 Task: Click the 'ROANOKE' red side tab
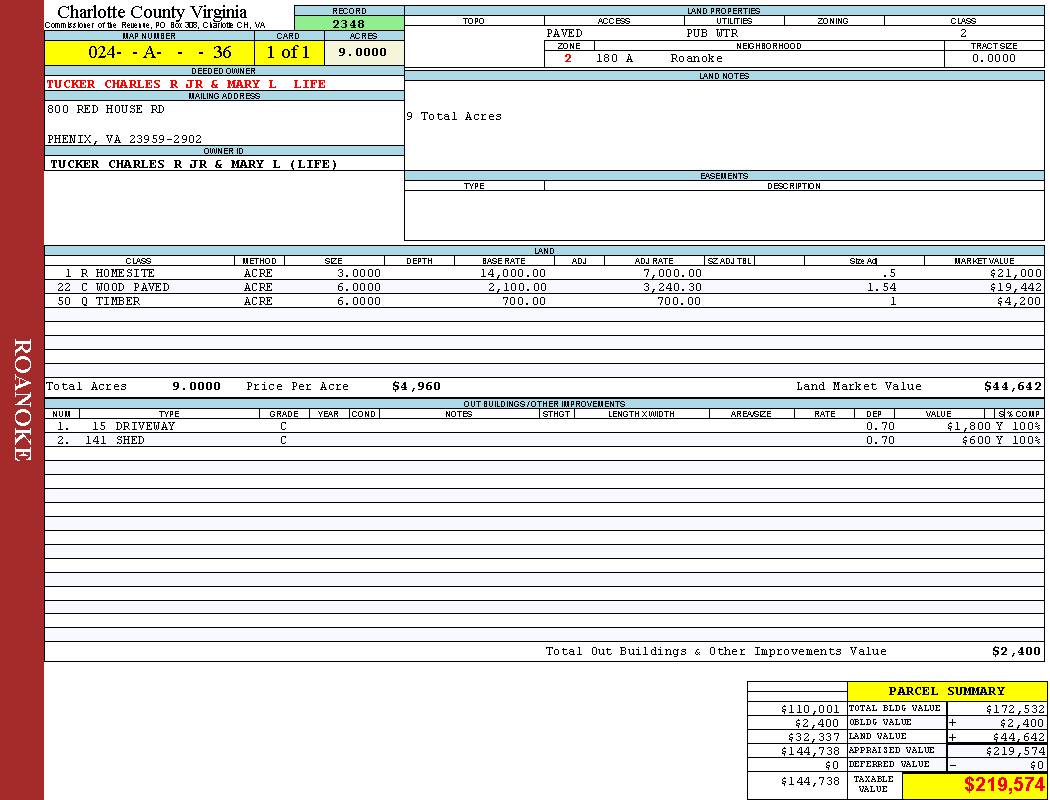point(22,400)
